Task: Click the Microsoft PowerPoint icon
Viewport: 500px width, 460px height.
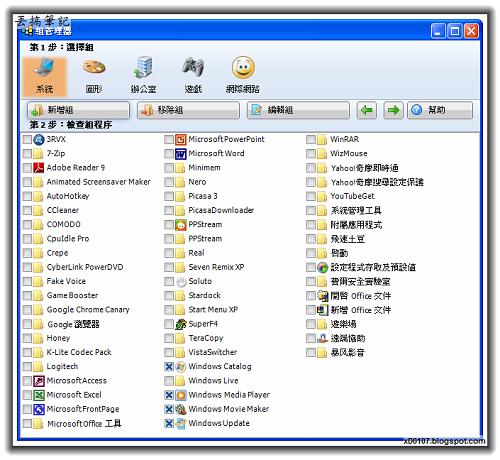Action: [x=181, y=140]
